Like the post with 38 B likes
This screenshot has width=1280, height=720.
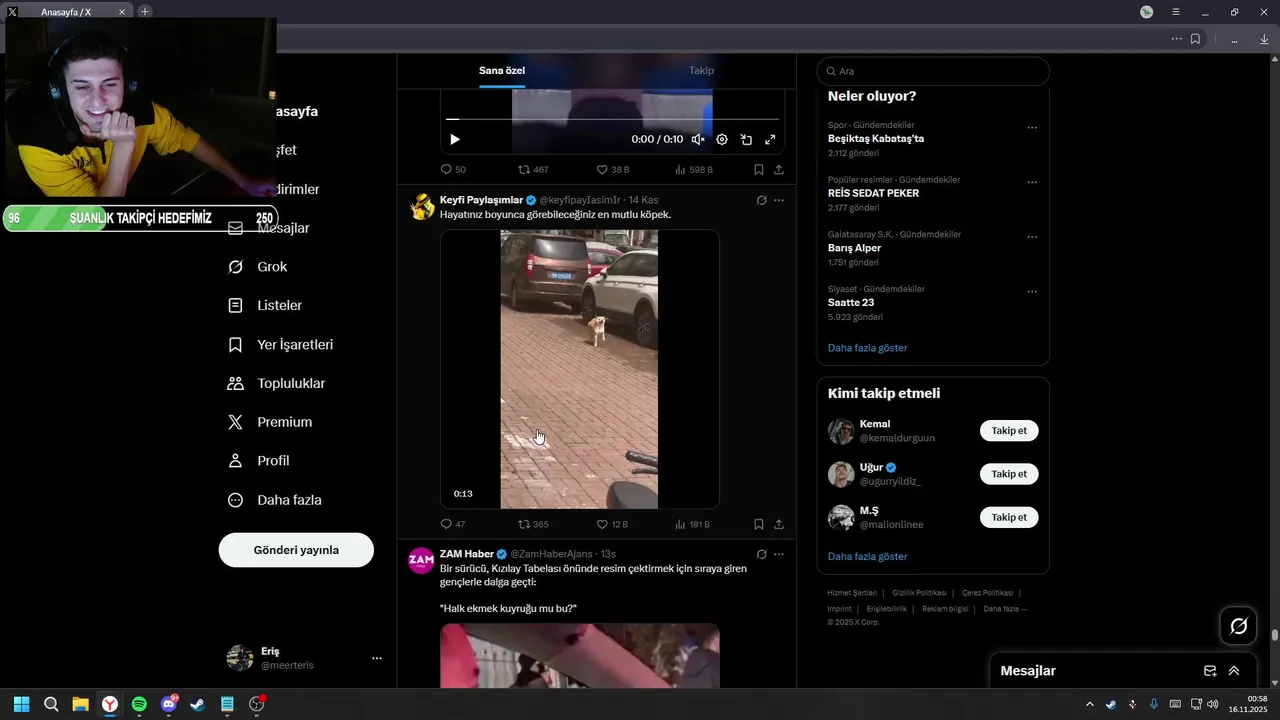click(612, 170)
